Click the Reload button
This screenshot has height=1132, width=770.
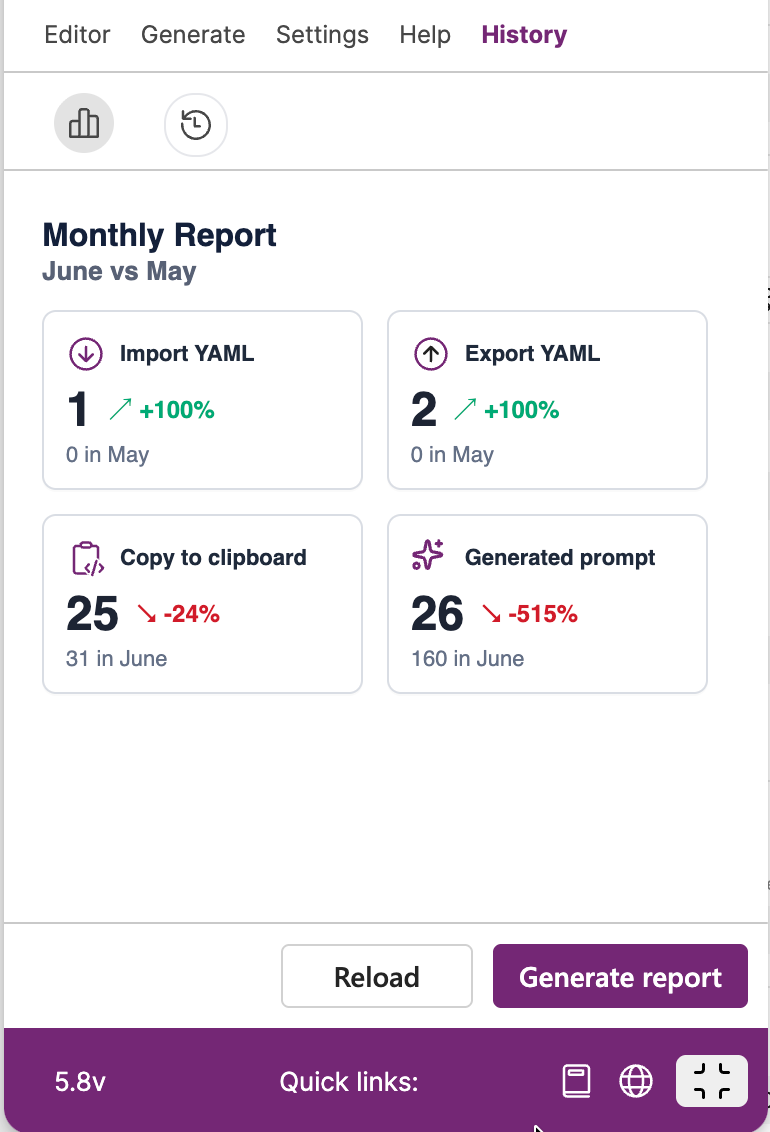coord(377,976)
